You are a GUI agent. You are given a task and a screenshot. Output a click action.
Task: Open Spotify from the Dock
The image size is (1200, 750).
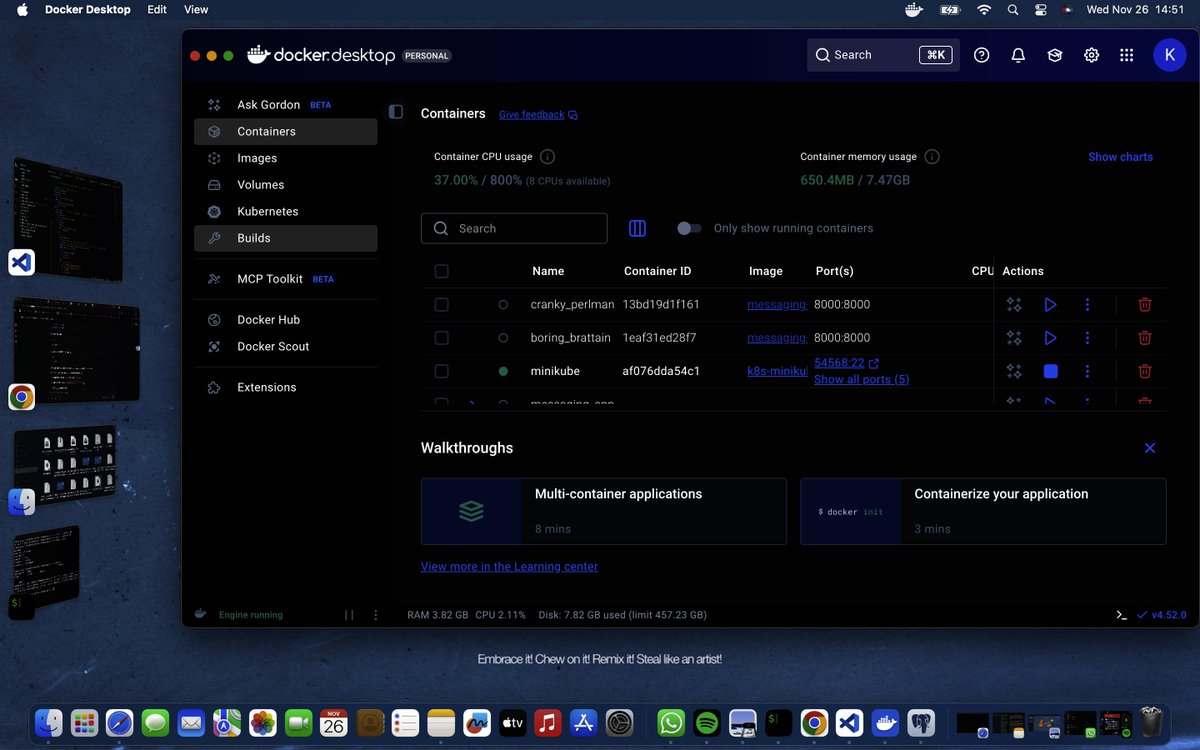coord(707,723)
